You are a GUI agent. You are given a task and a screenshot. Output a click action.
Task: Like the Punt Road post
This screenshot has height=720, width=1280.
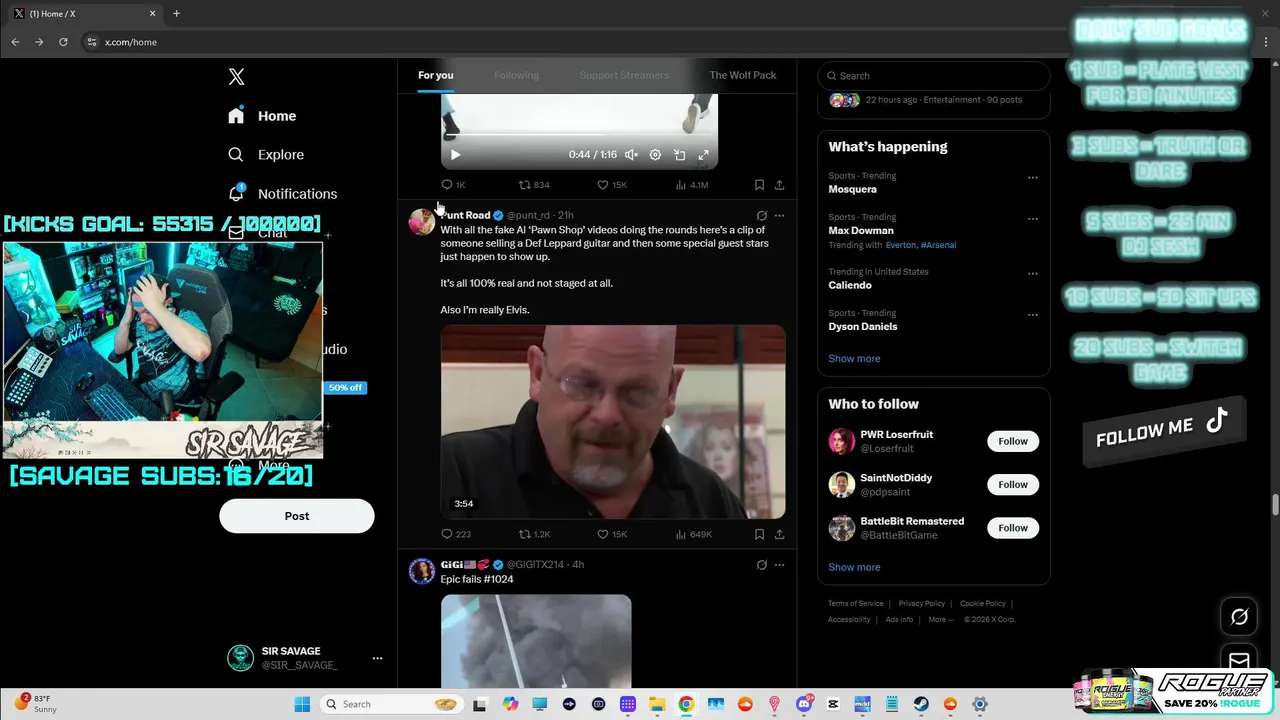[611, 535]
